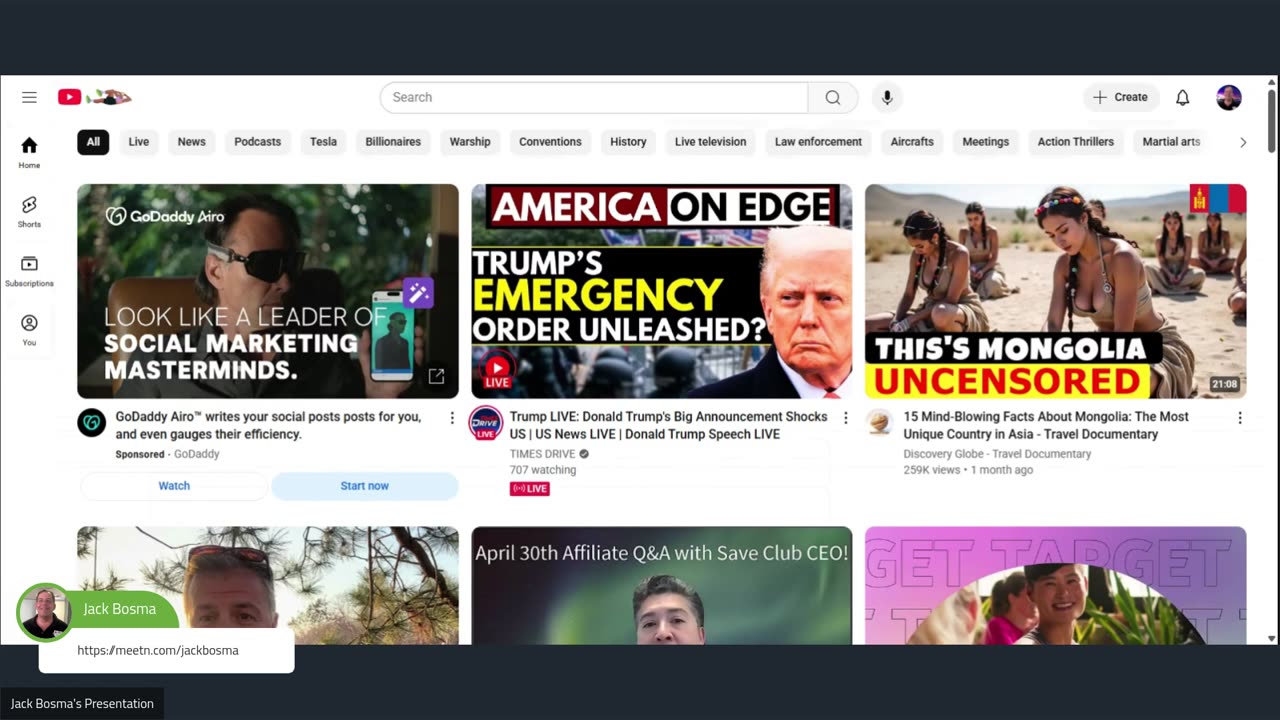Open Discovery Globe channel name

pos(997,454)
